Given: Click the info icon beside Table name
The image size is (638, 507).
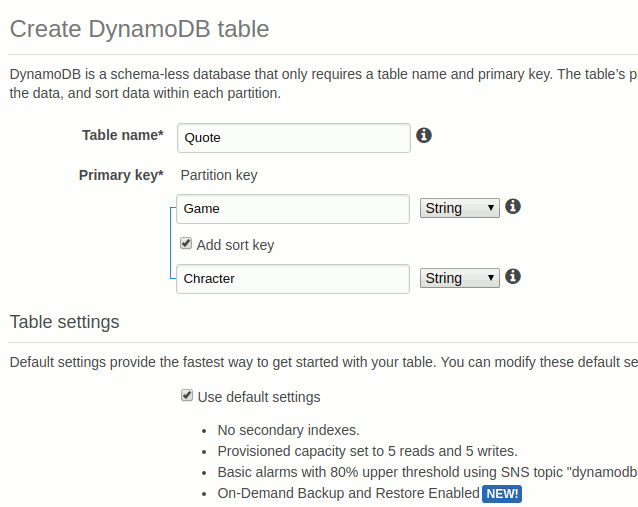Looking at the screenshot, I should point(424,135).
